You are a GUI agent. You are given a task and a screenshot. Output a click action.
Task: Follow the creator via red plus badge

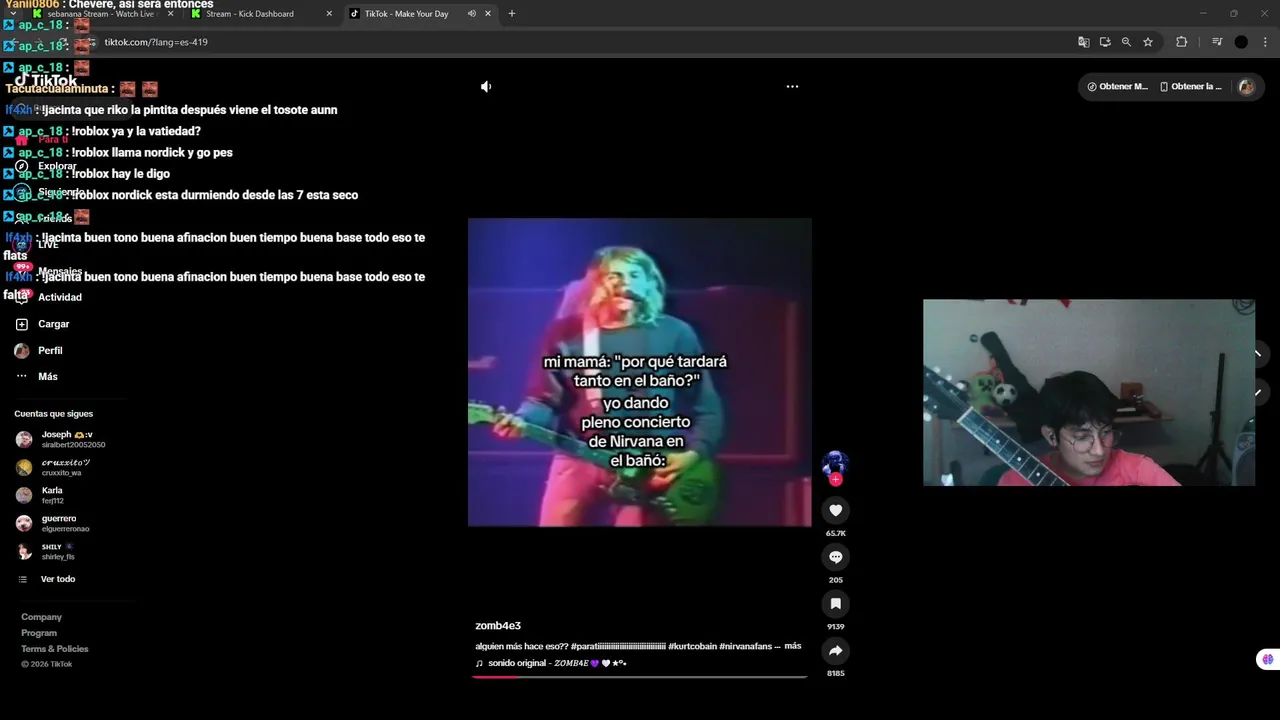point(836,480)
